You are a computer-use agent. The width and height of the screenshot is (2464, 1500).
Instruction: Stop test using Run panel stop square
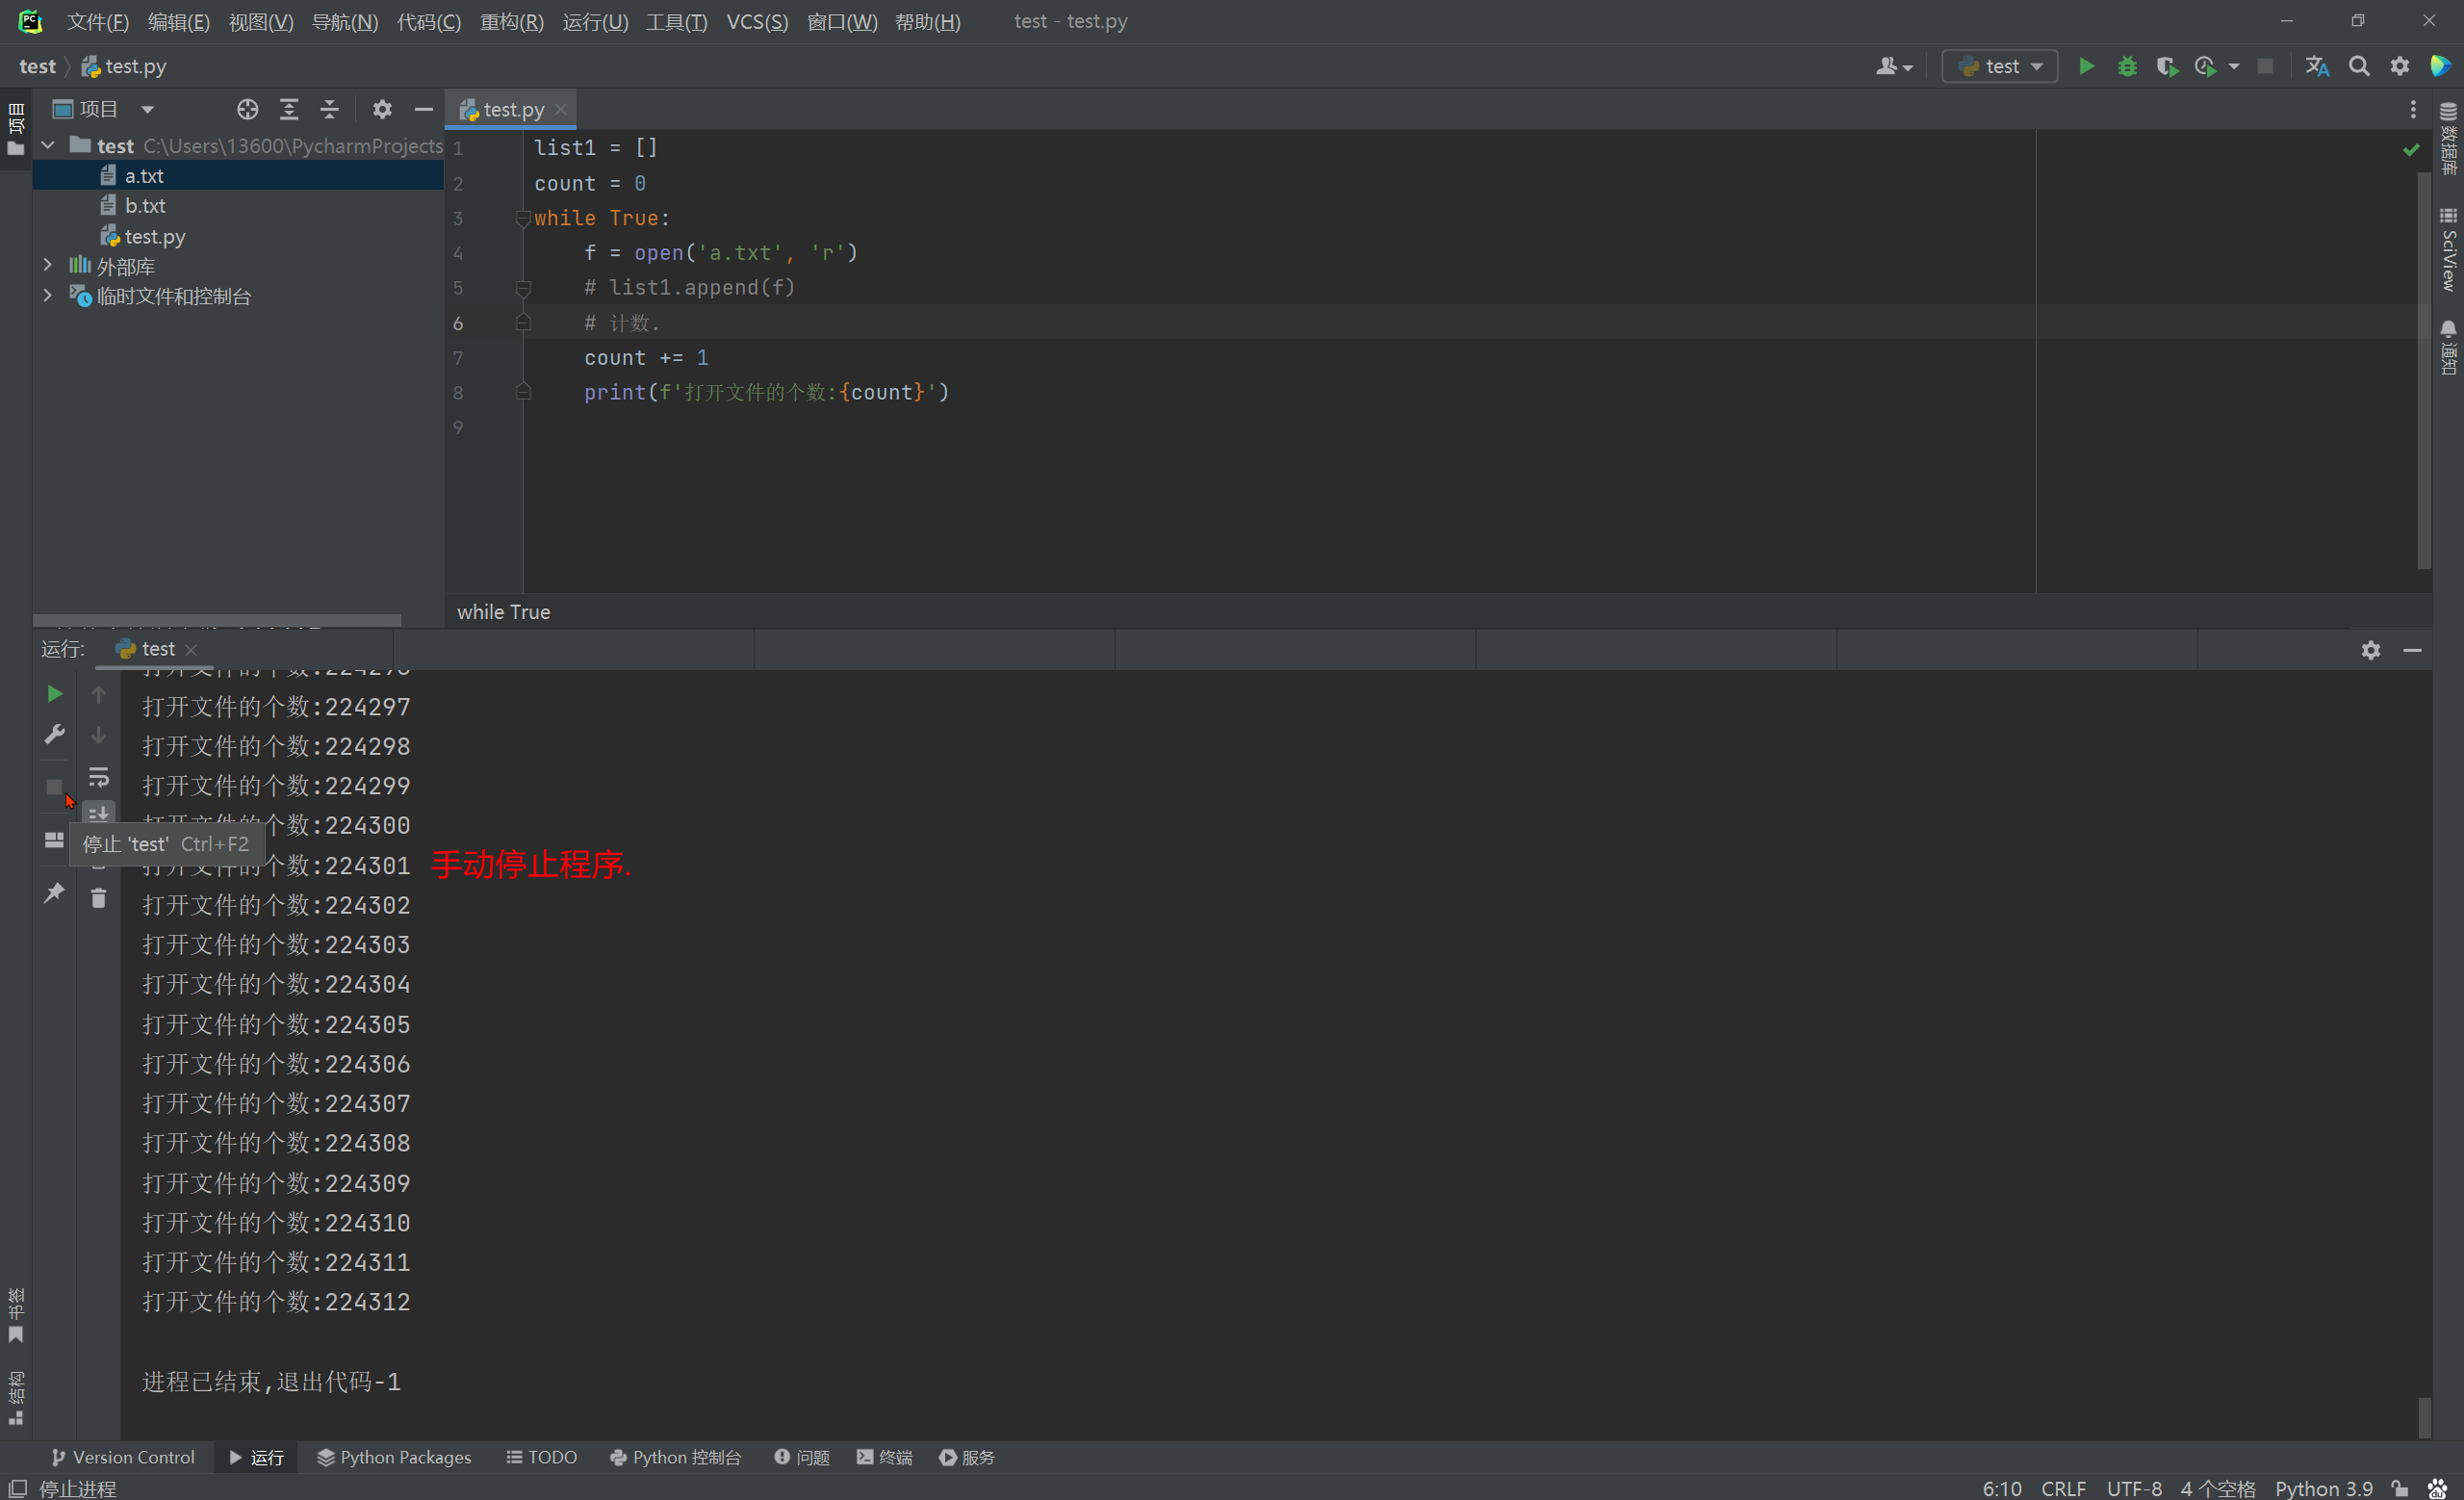click(55, 787)
